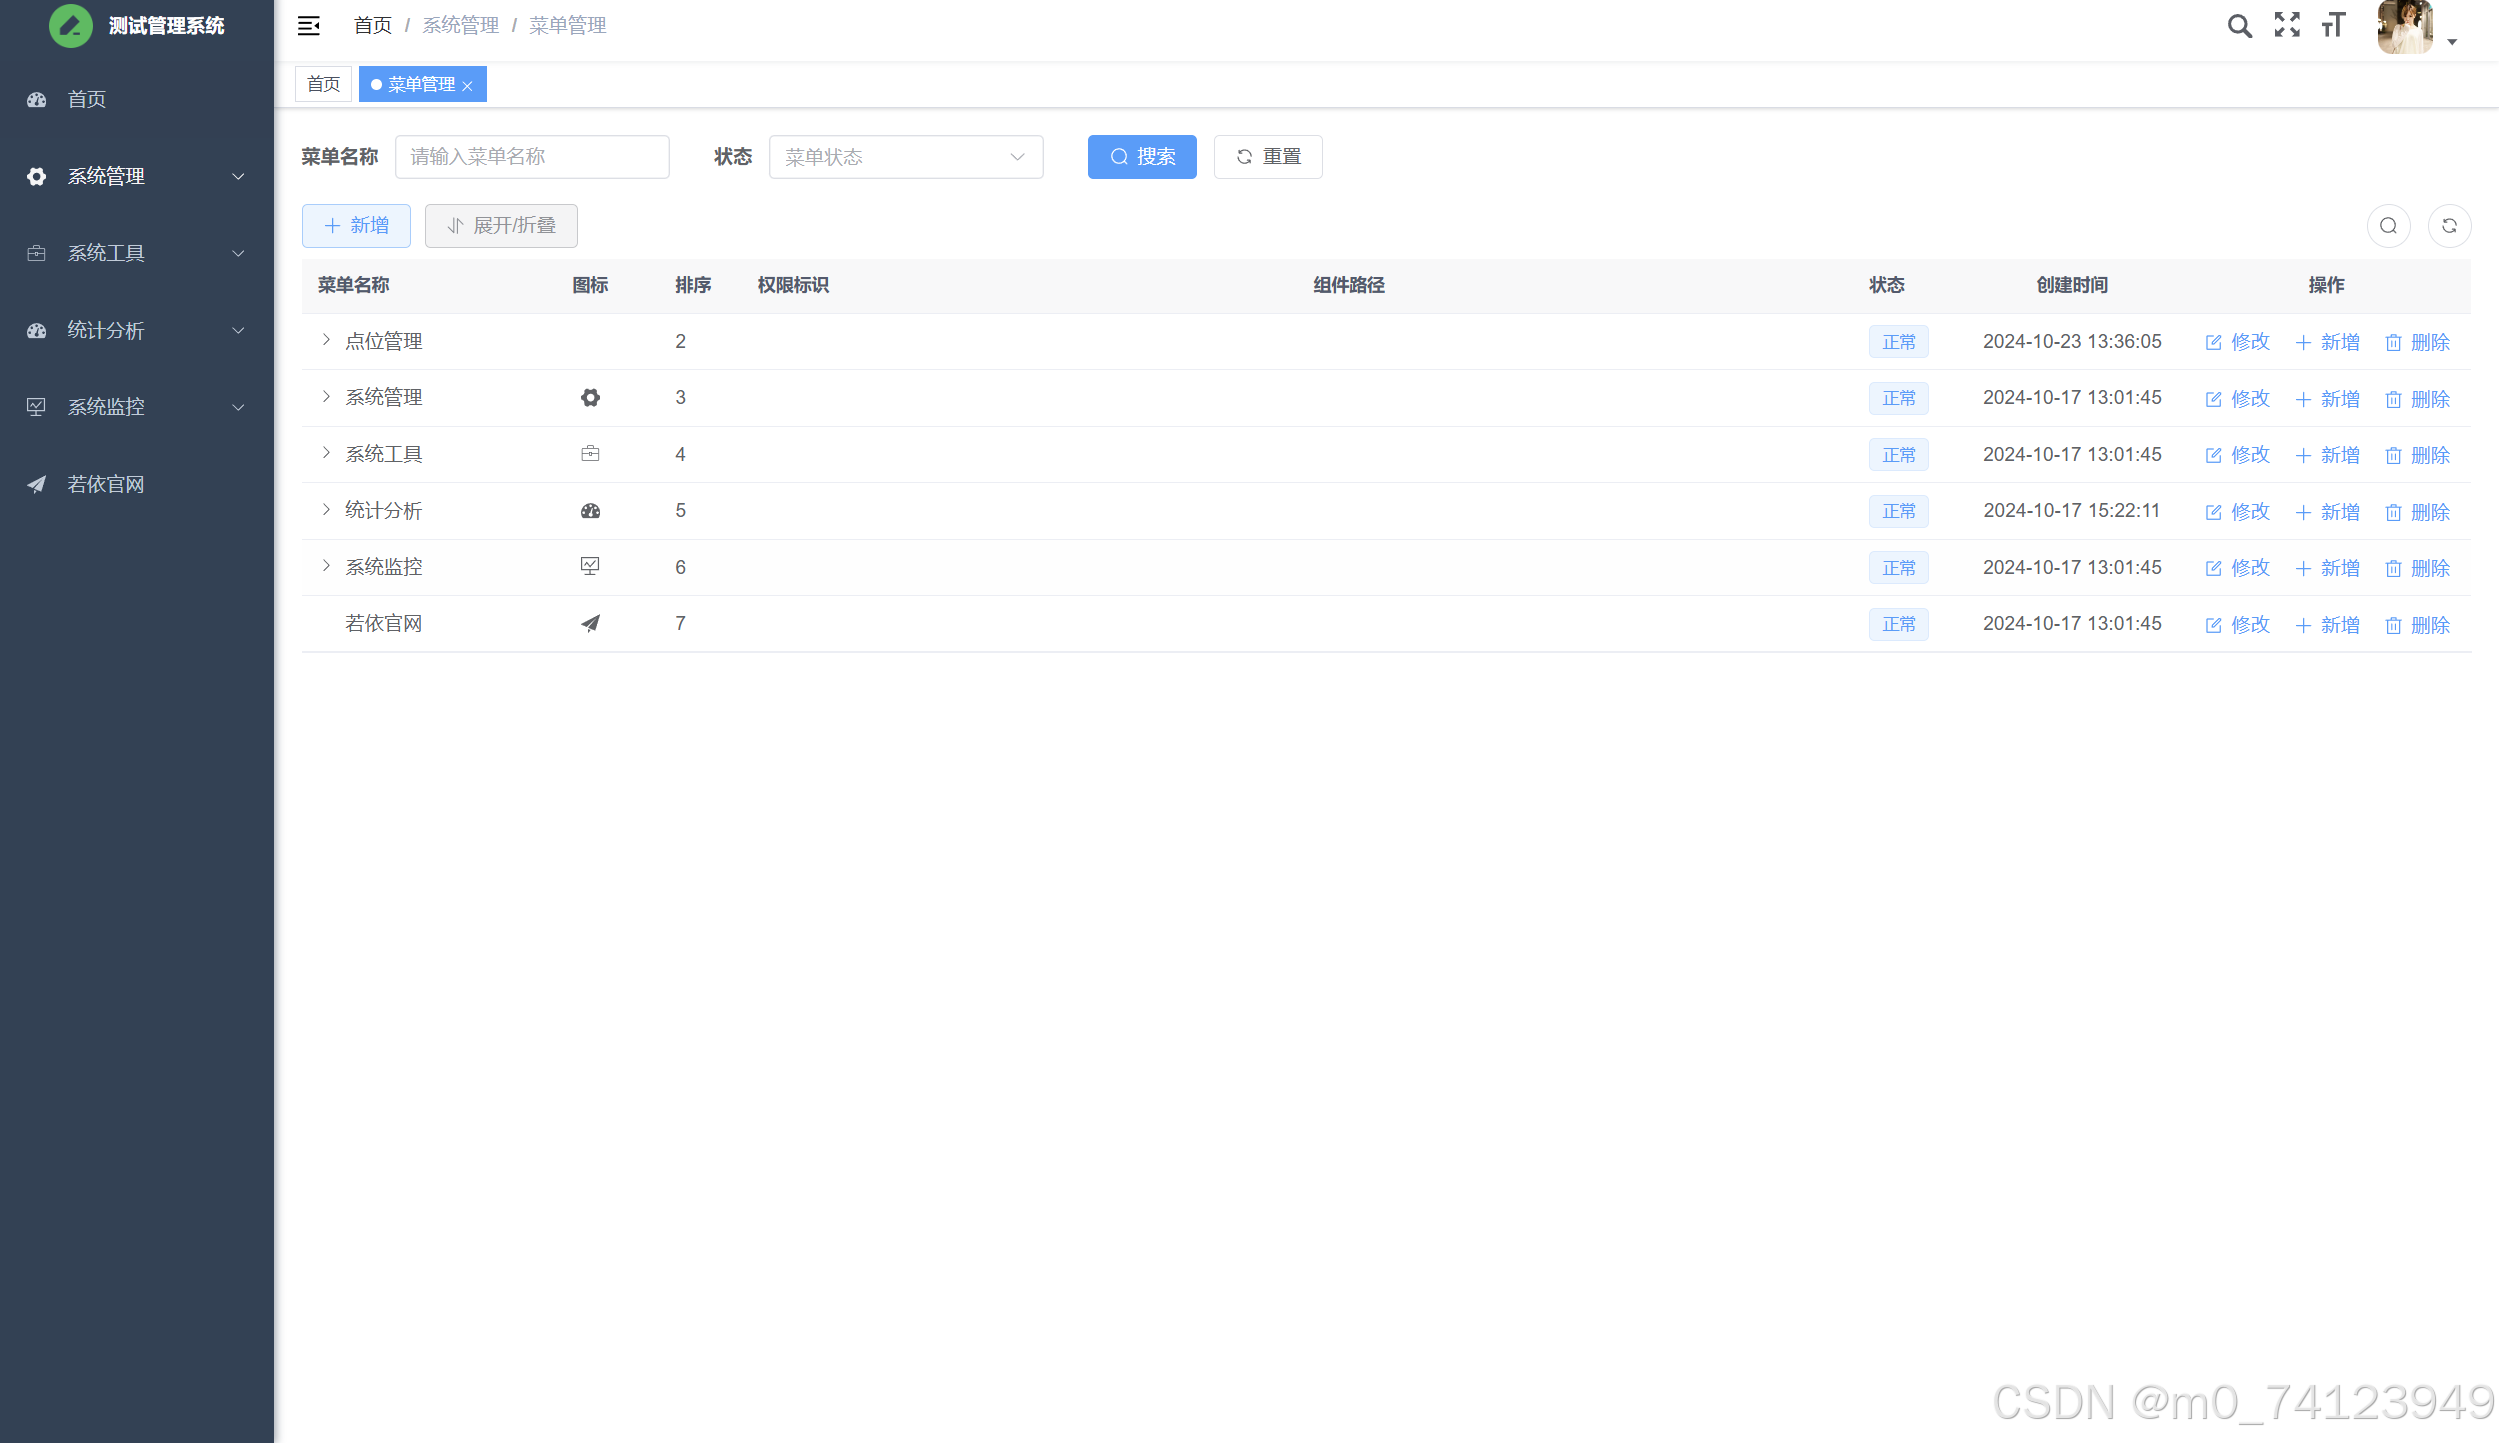Image resolution: width=2499 pixels, height=1443 pixels.
Task: Close the 菜单管理 tab
Action: point(467,86)
